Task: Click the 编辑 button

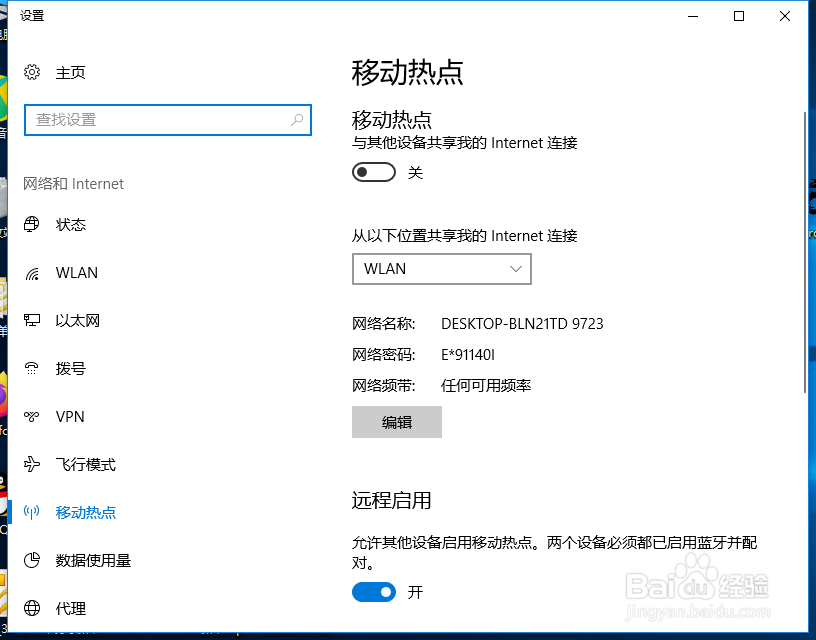Action: pyautogui.click(x=397, y=422)
